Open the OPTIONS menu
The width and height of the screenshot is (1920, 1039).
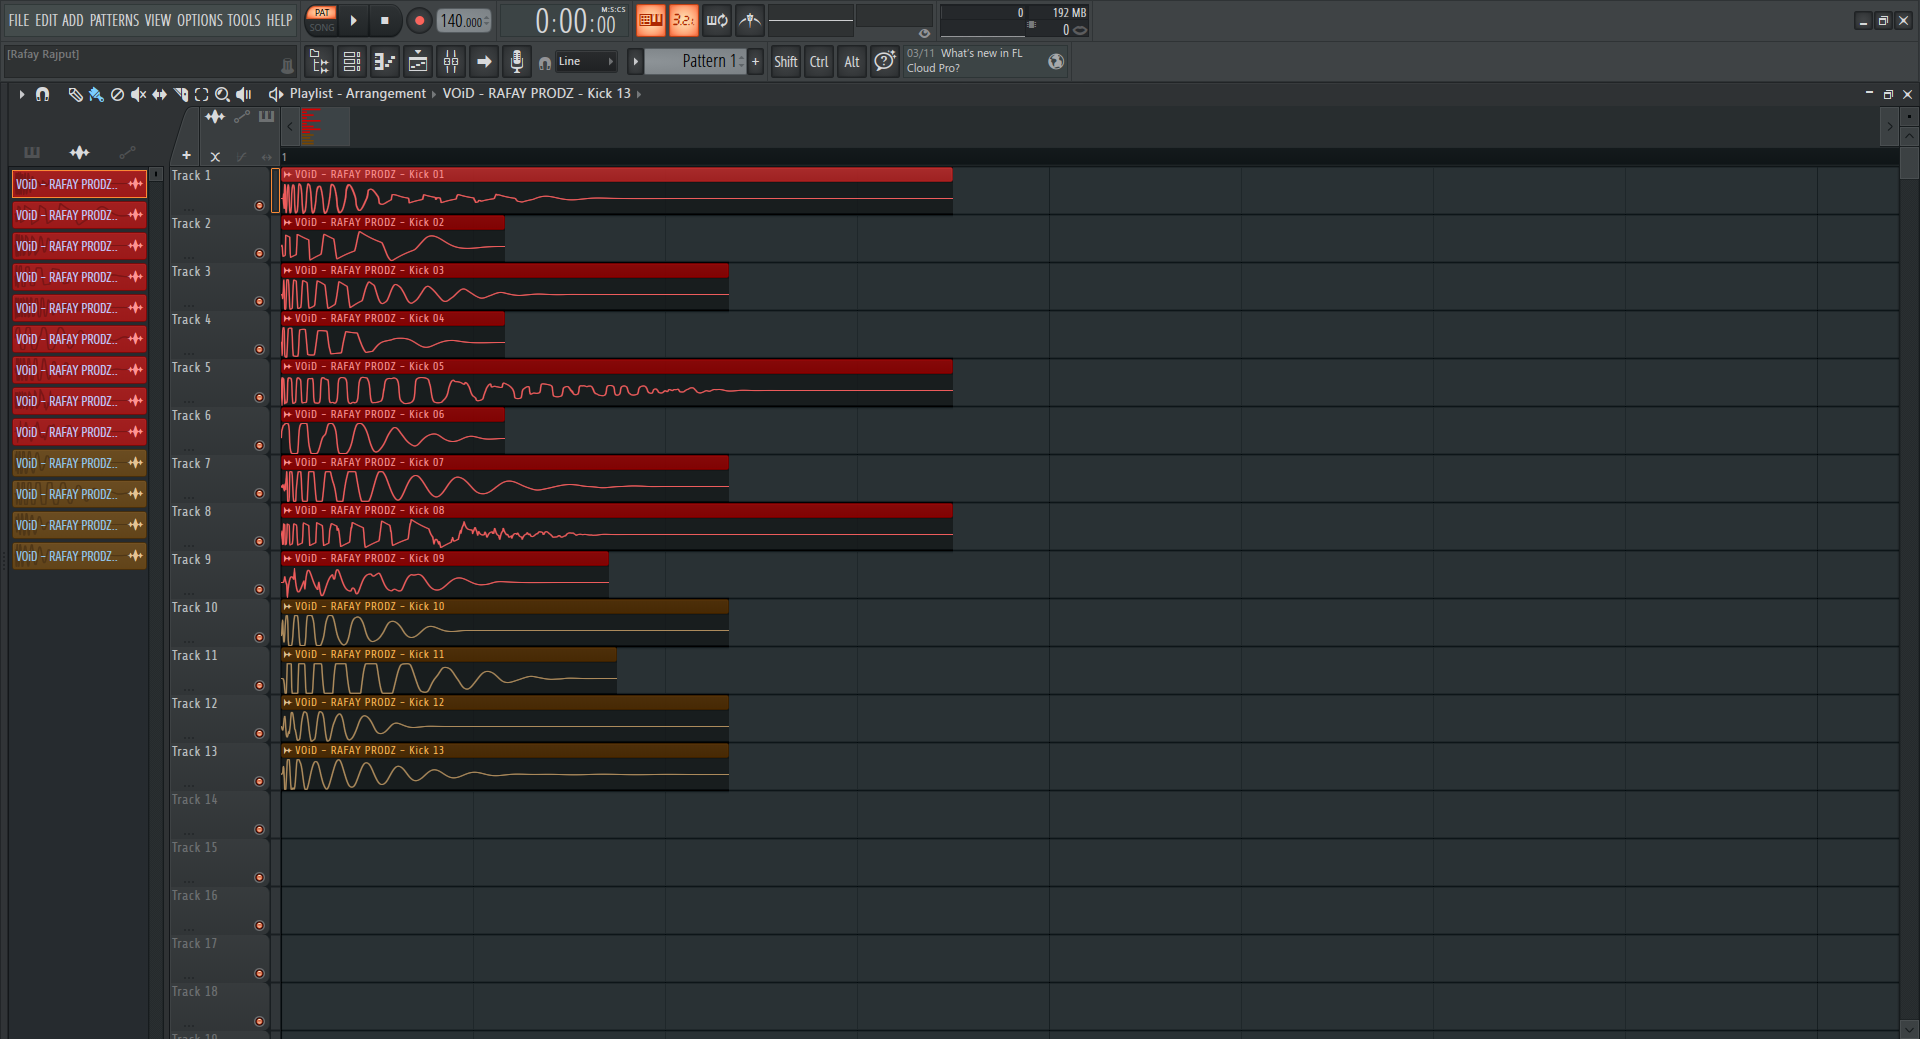[199, 20]
